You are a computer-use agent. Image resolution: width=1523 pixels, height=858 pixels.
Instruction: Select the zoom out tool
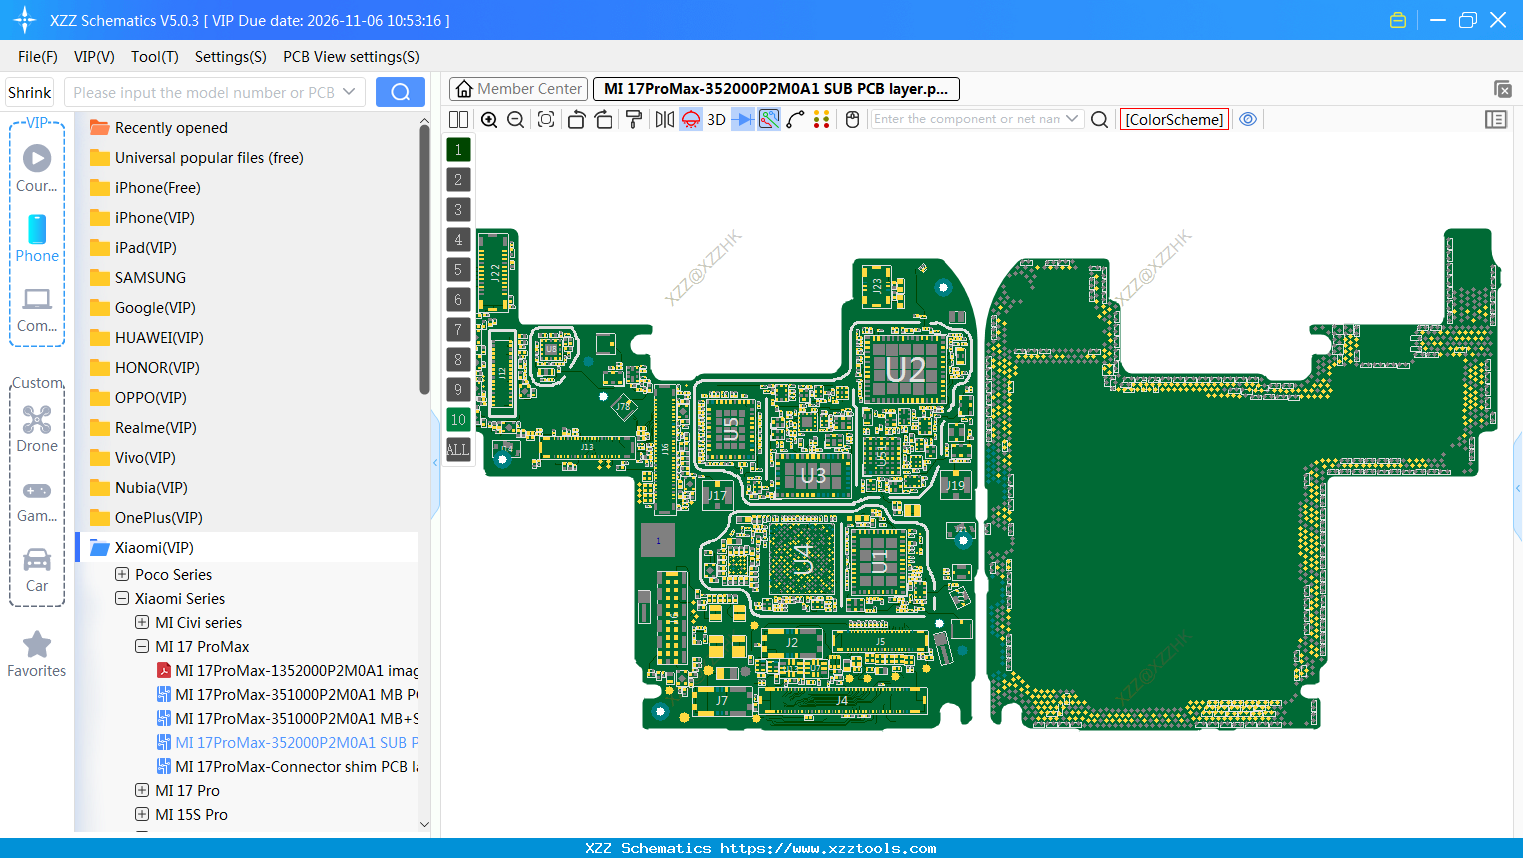(514, 119)
